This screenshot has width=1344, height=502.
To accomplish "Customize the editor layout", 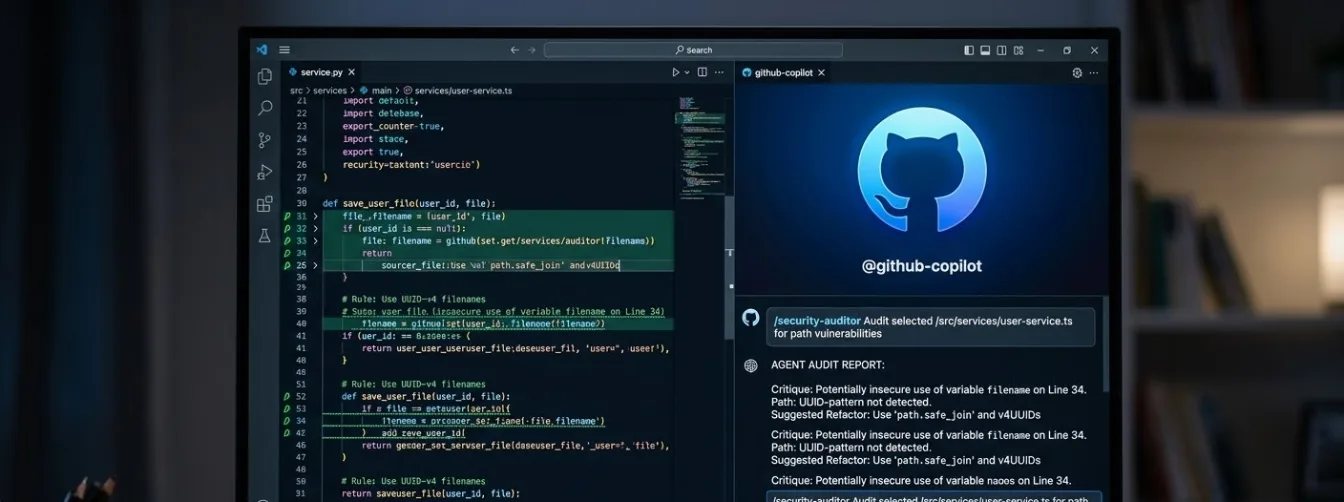I will 1017,50.
